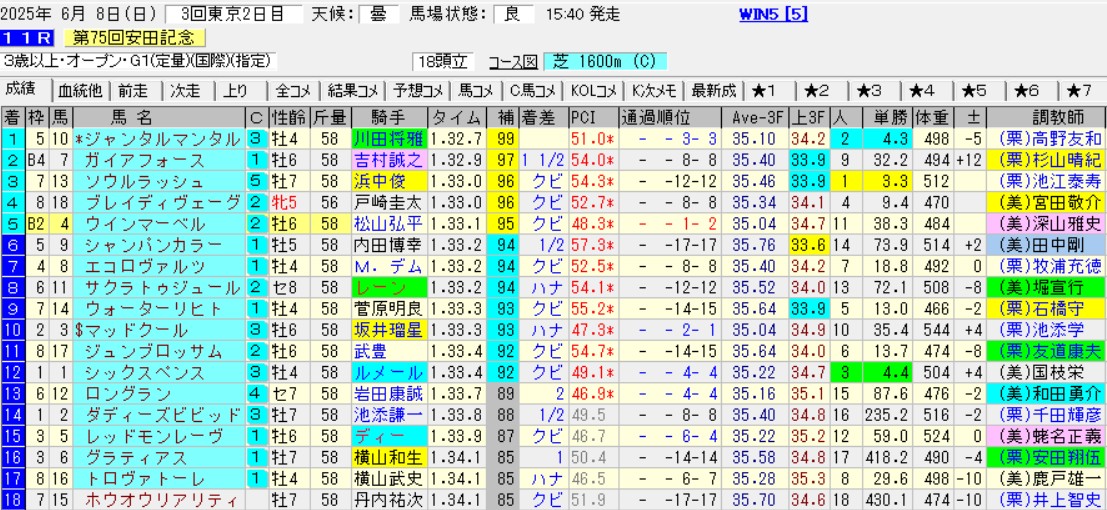Sort by the タイム column header
The height and width of the screenshot is (510, 1107).
(457, 117)
